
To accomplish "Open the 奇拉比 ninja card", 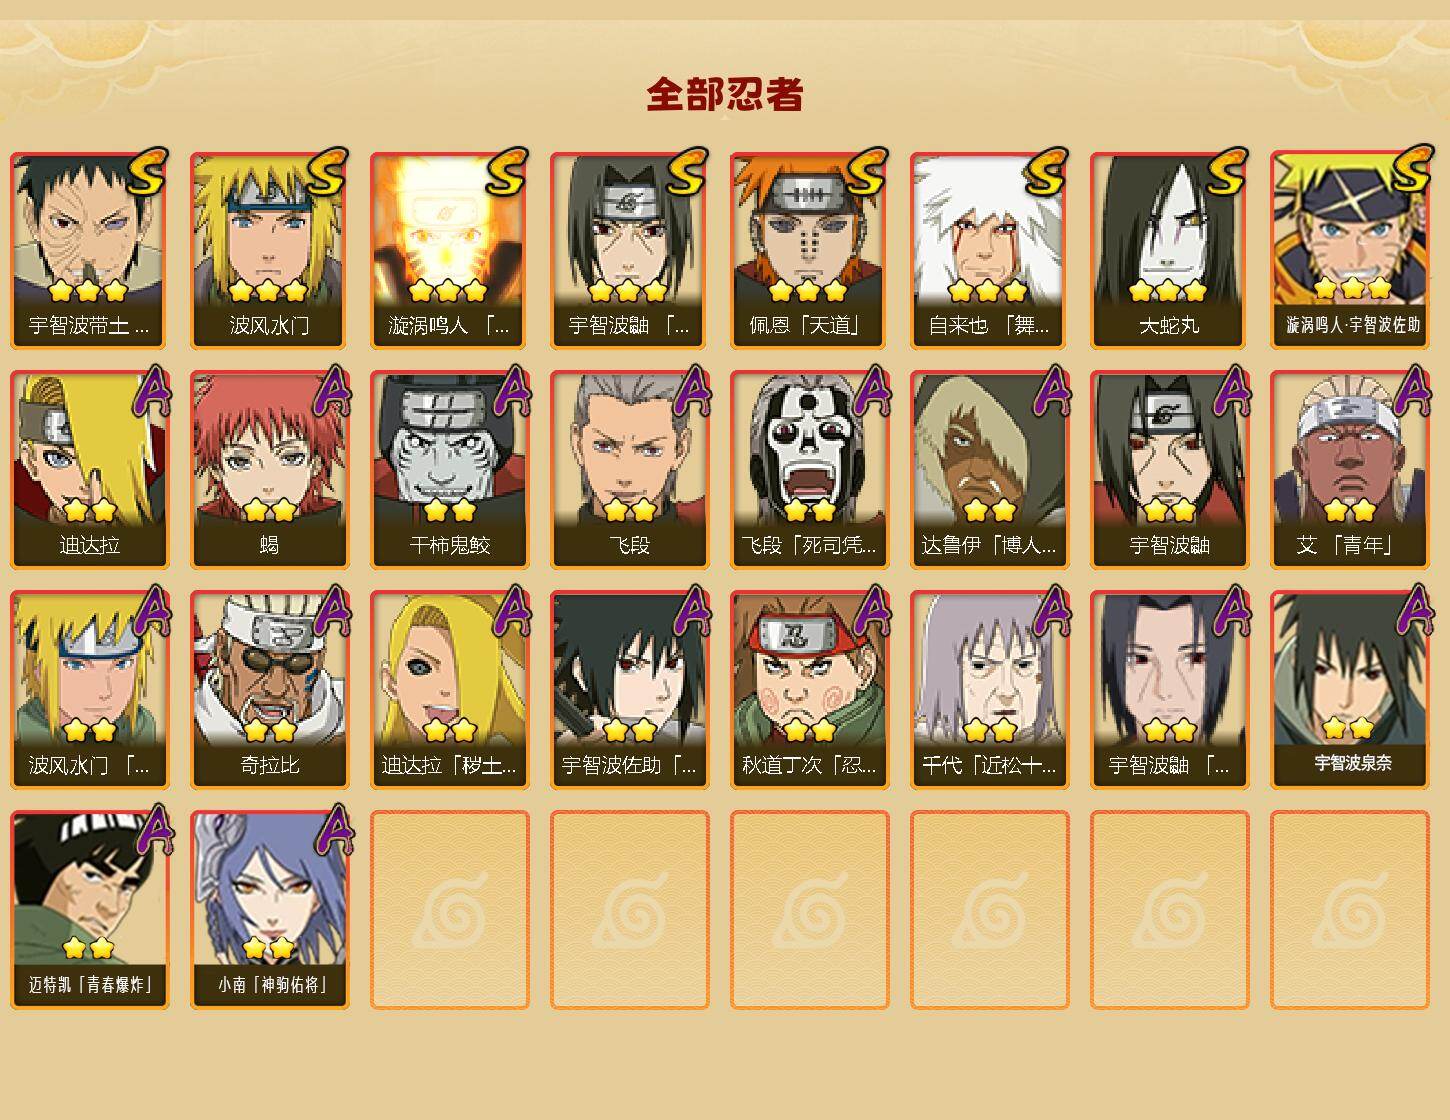I will 269,690.
